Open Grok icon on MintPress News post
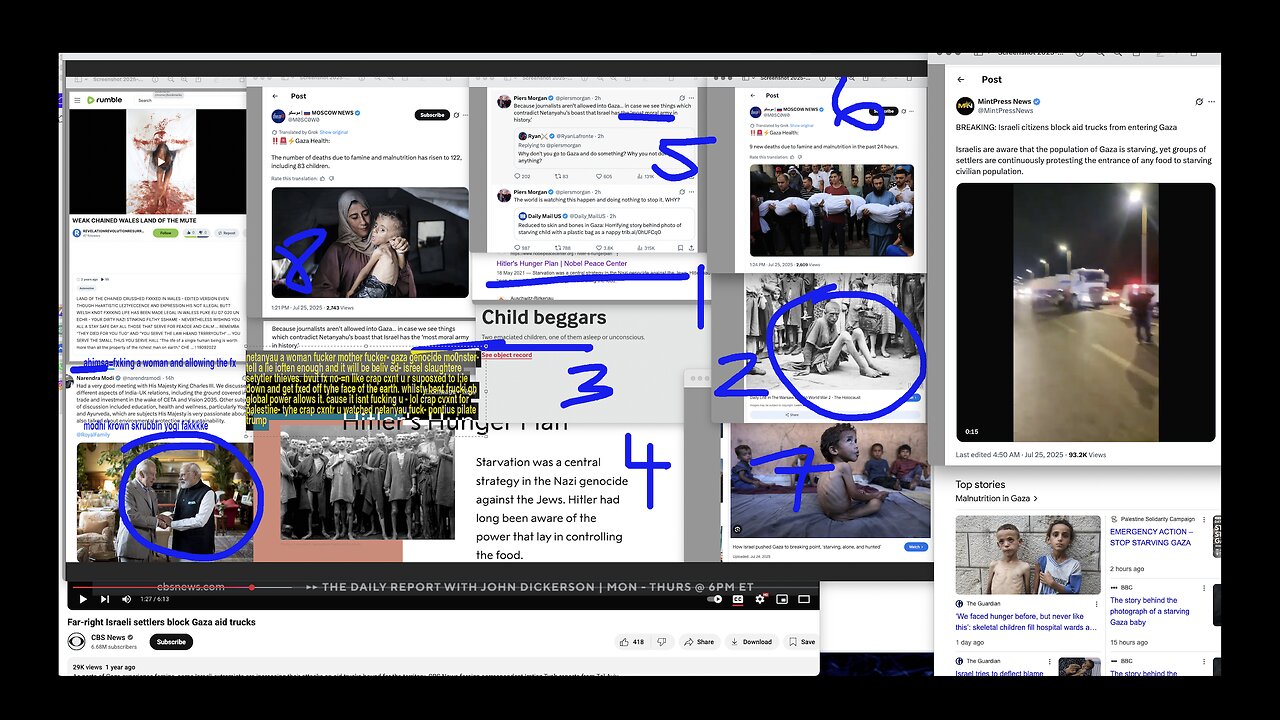 [x=1199, y=102]
